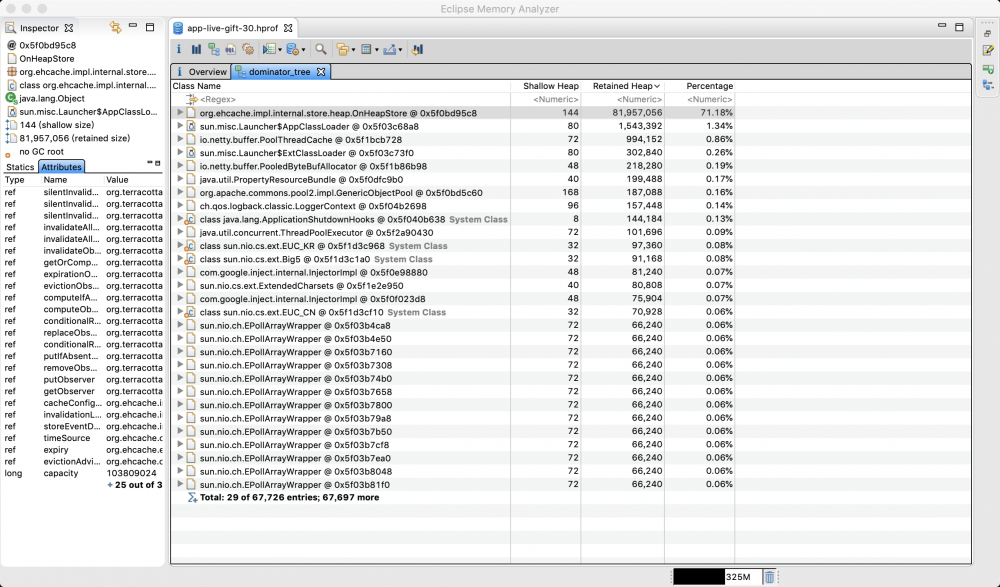
Task: Click the Find Object by Address magnifier
Action: pos(321,49)
